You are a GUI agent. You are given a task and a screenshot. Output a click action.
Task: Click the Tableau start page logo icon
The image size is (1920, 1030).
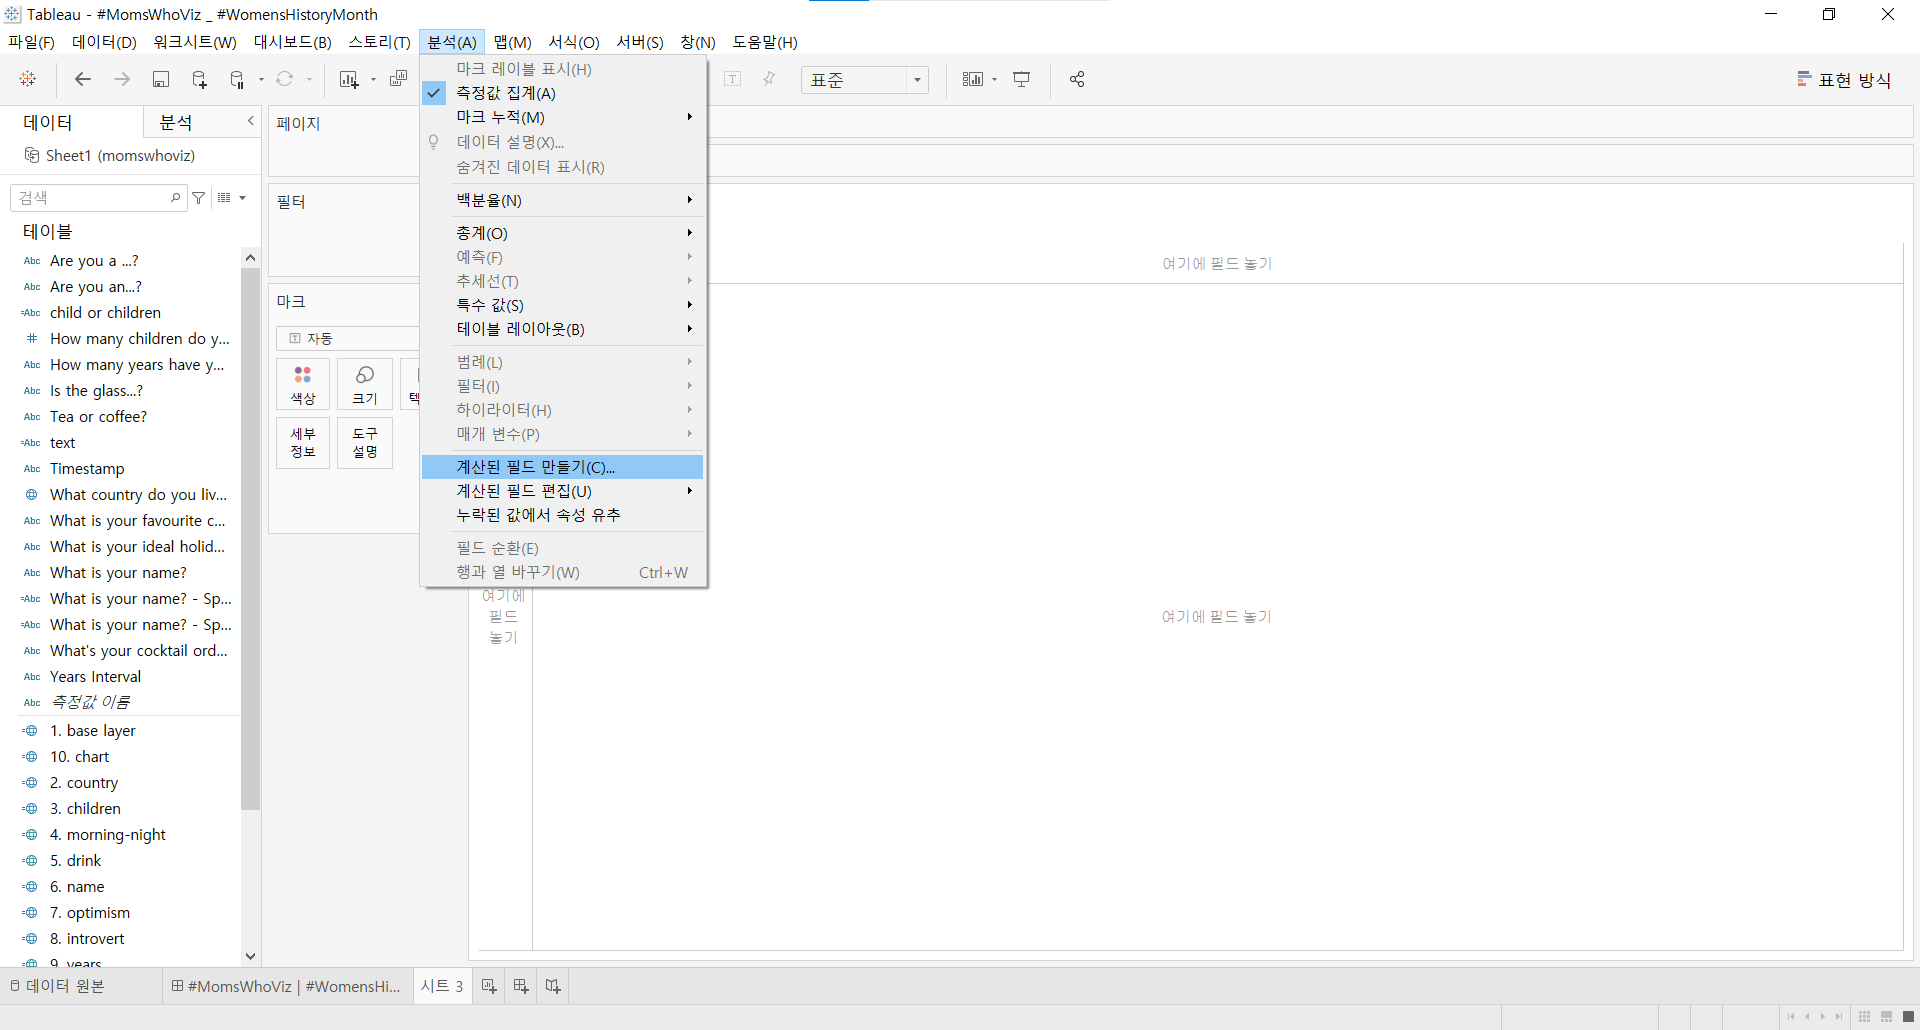click(28, 79)
